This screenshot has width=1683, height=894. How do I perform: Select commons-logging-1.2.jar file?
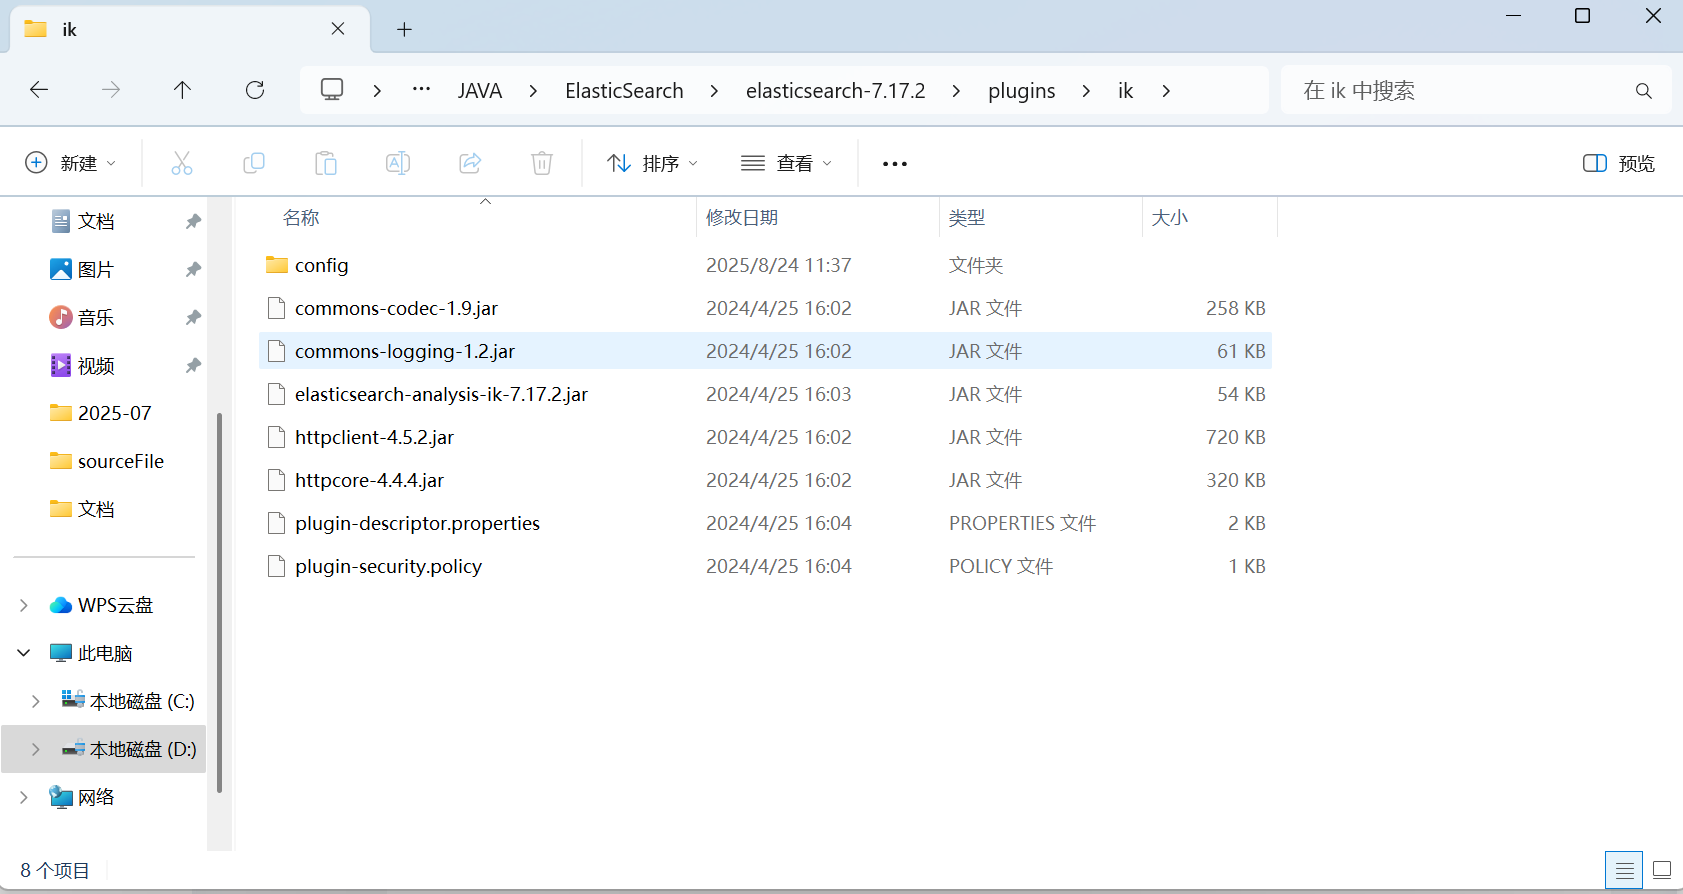(x=765, y=351)
